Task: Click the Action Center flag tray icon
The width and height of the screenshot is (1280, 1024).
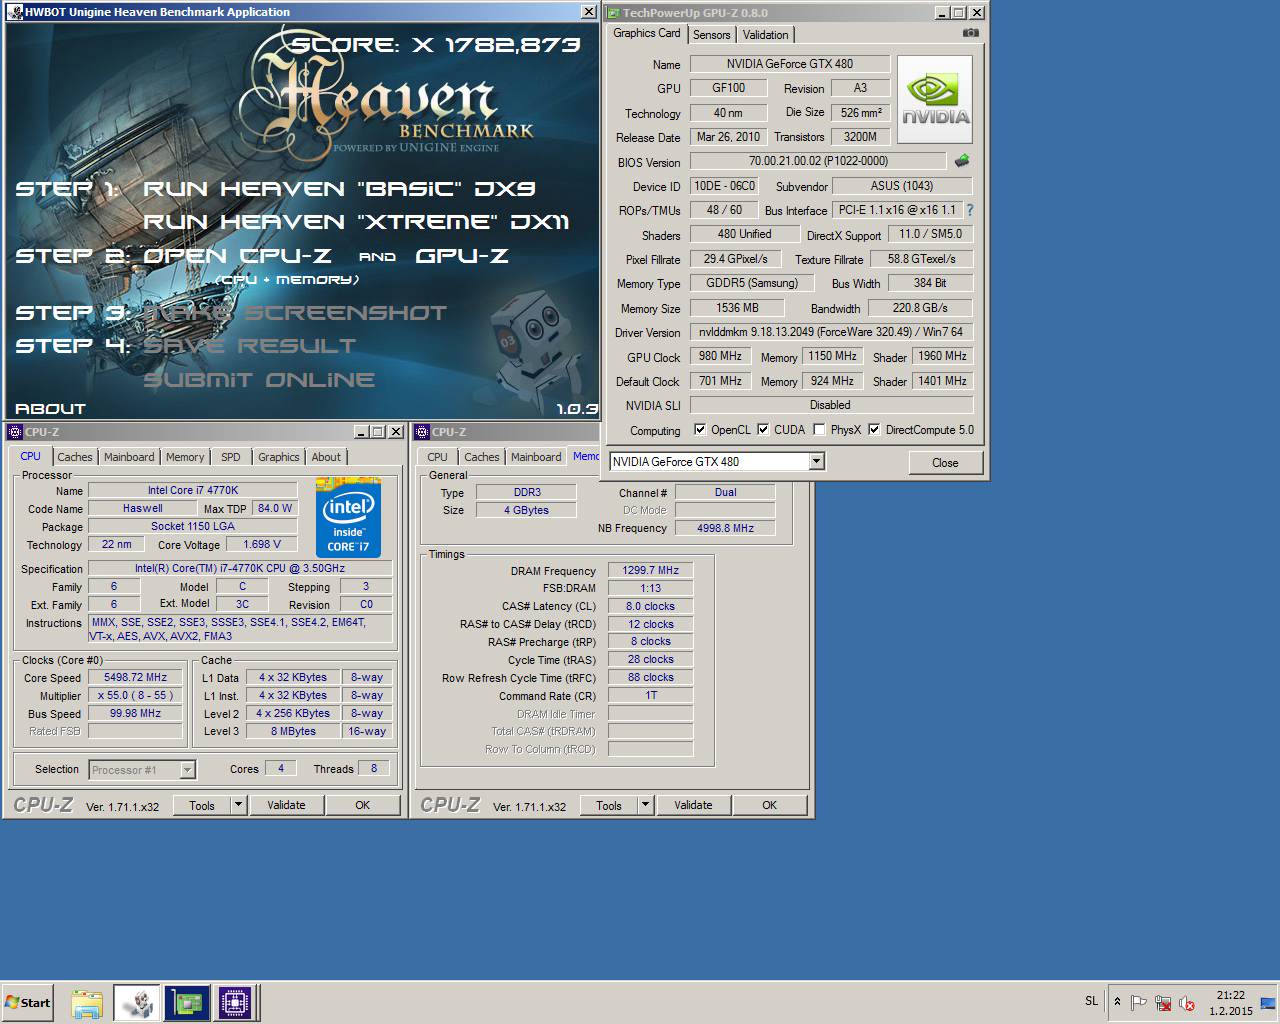Action: tap(1138, 1002)
